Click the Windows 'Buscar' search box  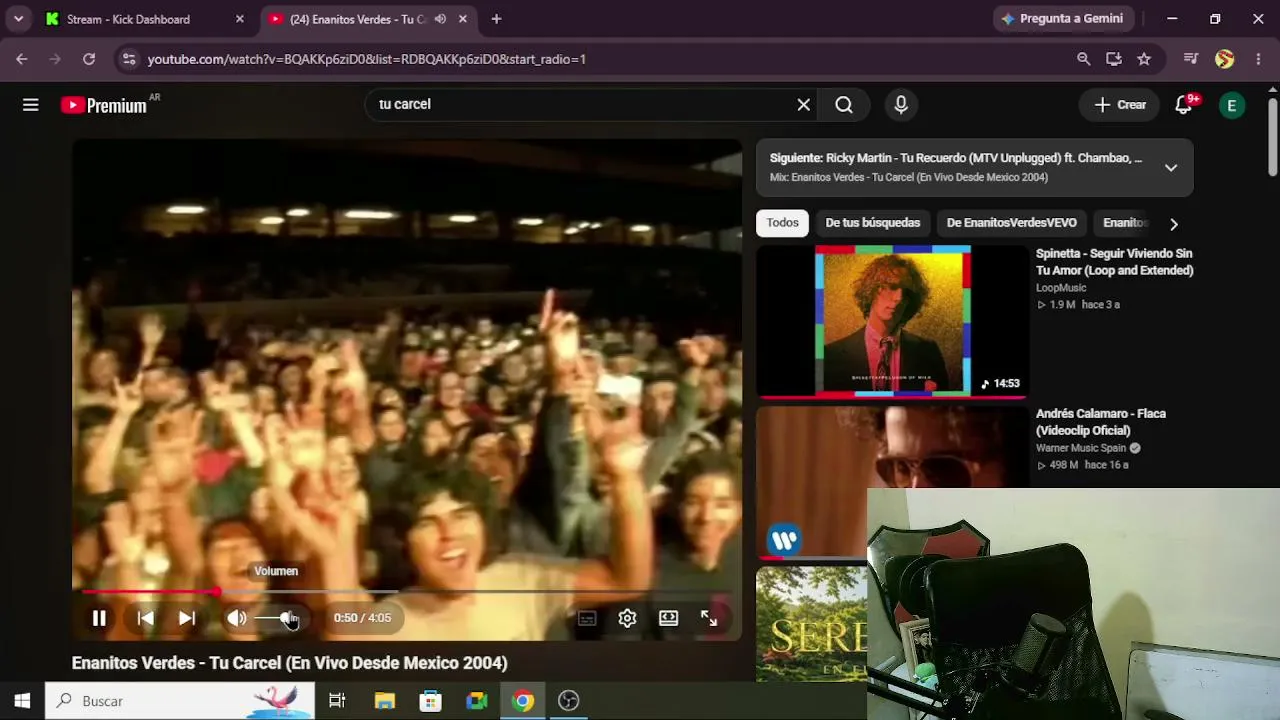point(180,701)
